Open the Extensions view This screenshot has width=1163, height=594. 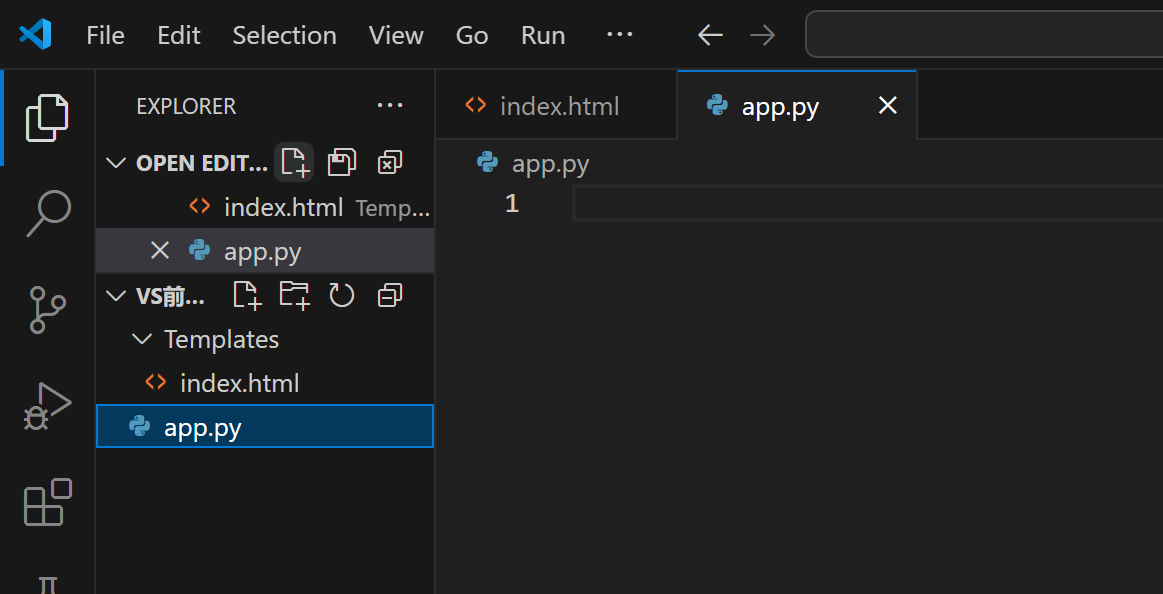tap(47, 502)
